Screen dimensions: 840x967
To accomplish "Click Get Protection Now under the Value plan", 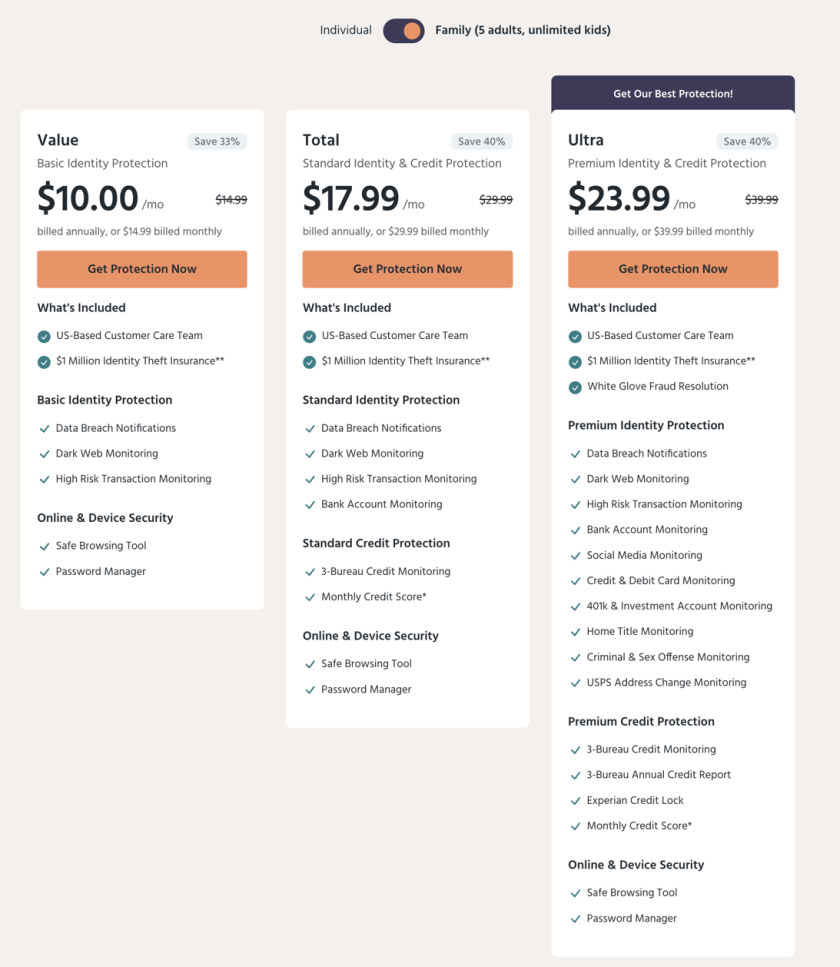I will tap(141, 269).
